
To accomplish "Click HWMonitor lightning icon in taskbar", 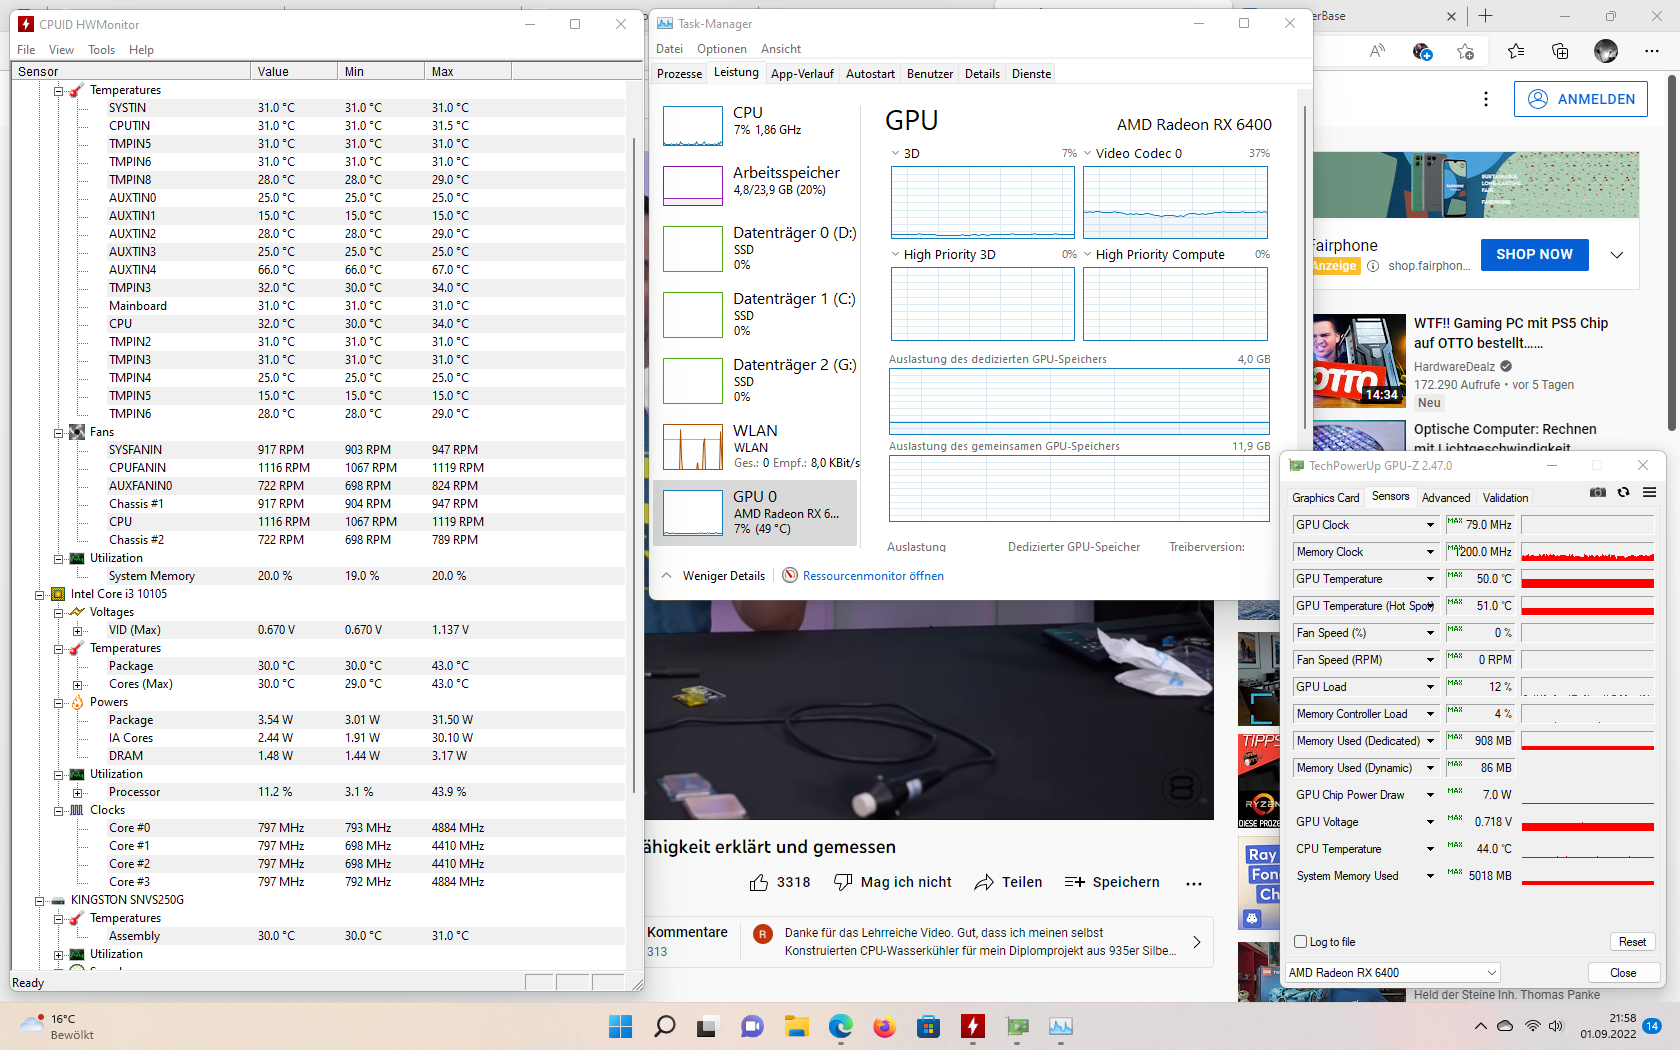I will click(x=972, y=1026).
